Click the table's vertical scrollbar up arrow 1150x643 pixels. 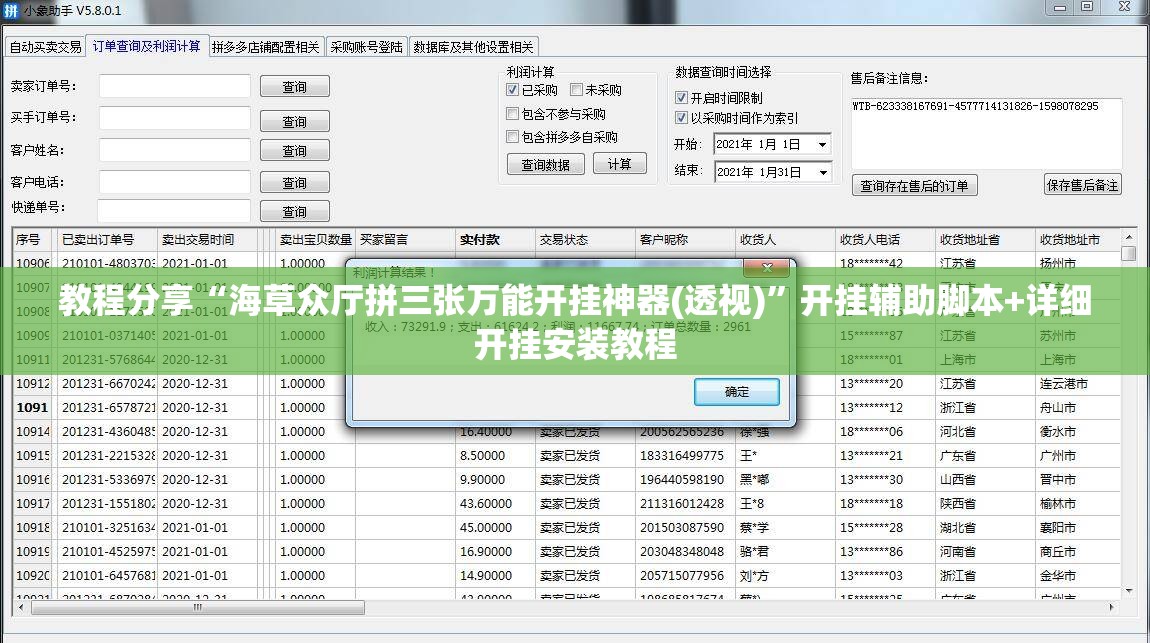(1129, 237)
